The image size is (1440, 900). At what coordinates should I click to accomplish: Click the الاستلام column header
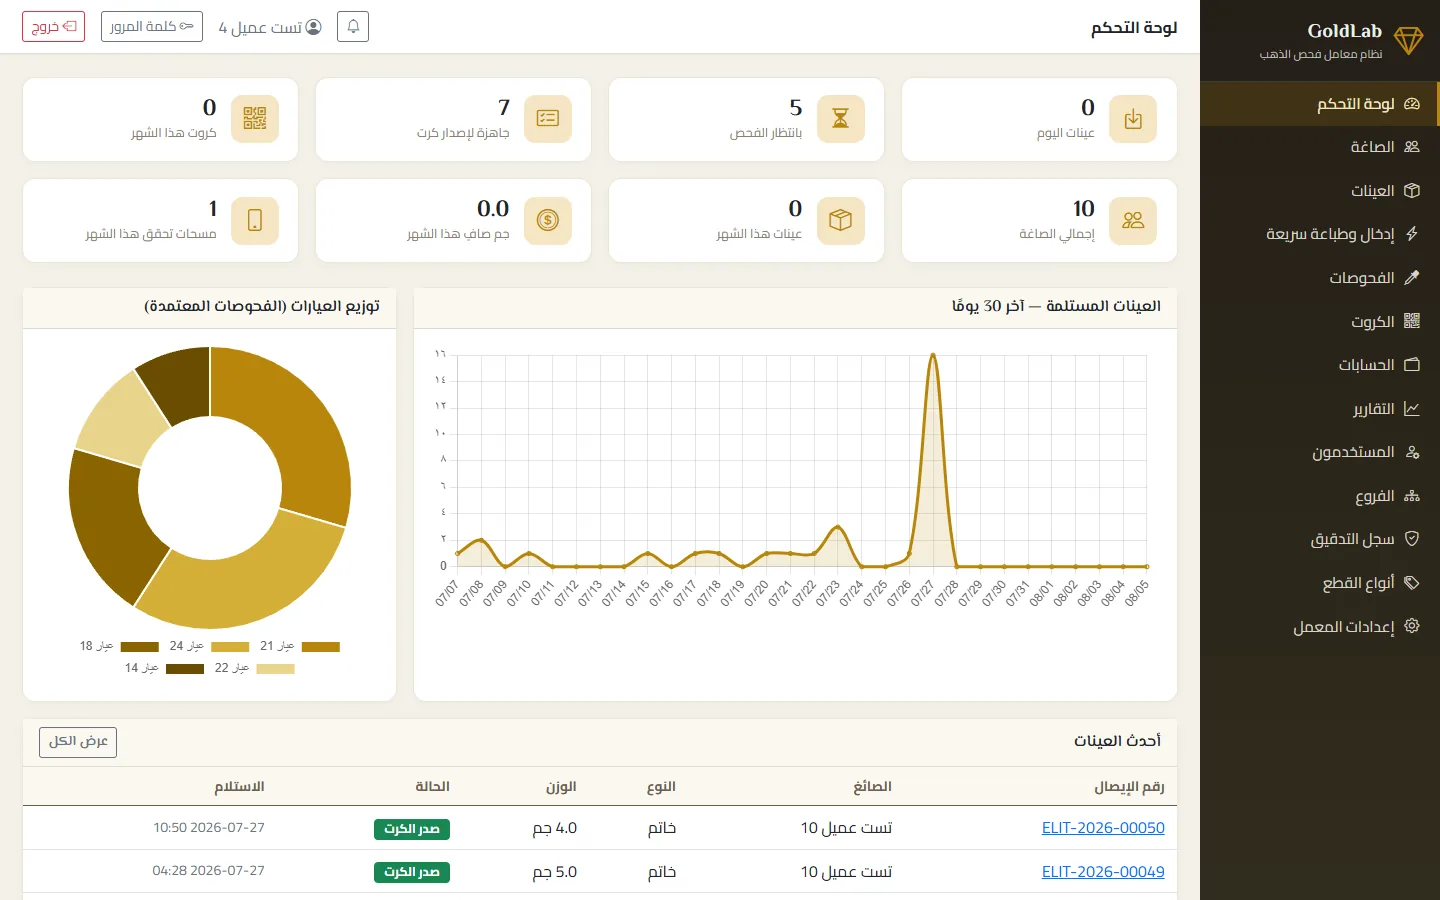(x=239, y=787)
